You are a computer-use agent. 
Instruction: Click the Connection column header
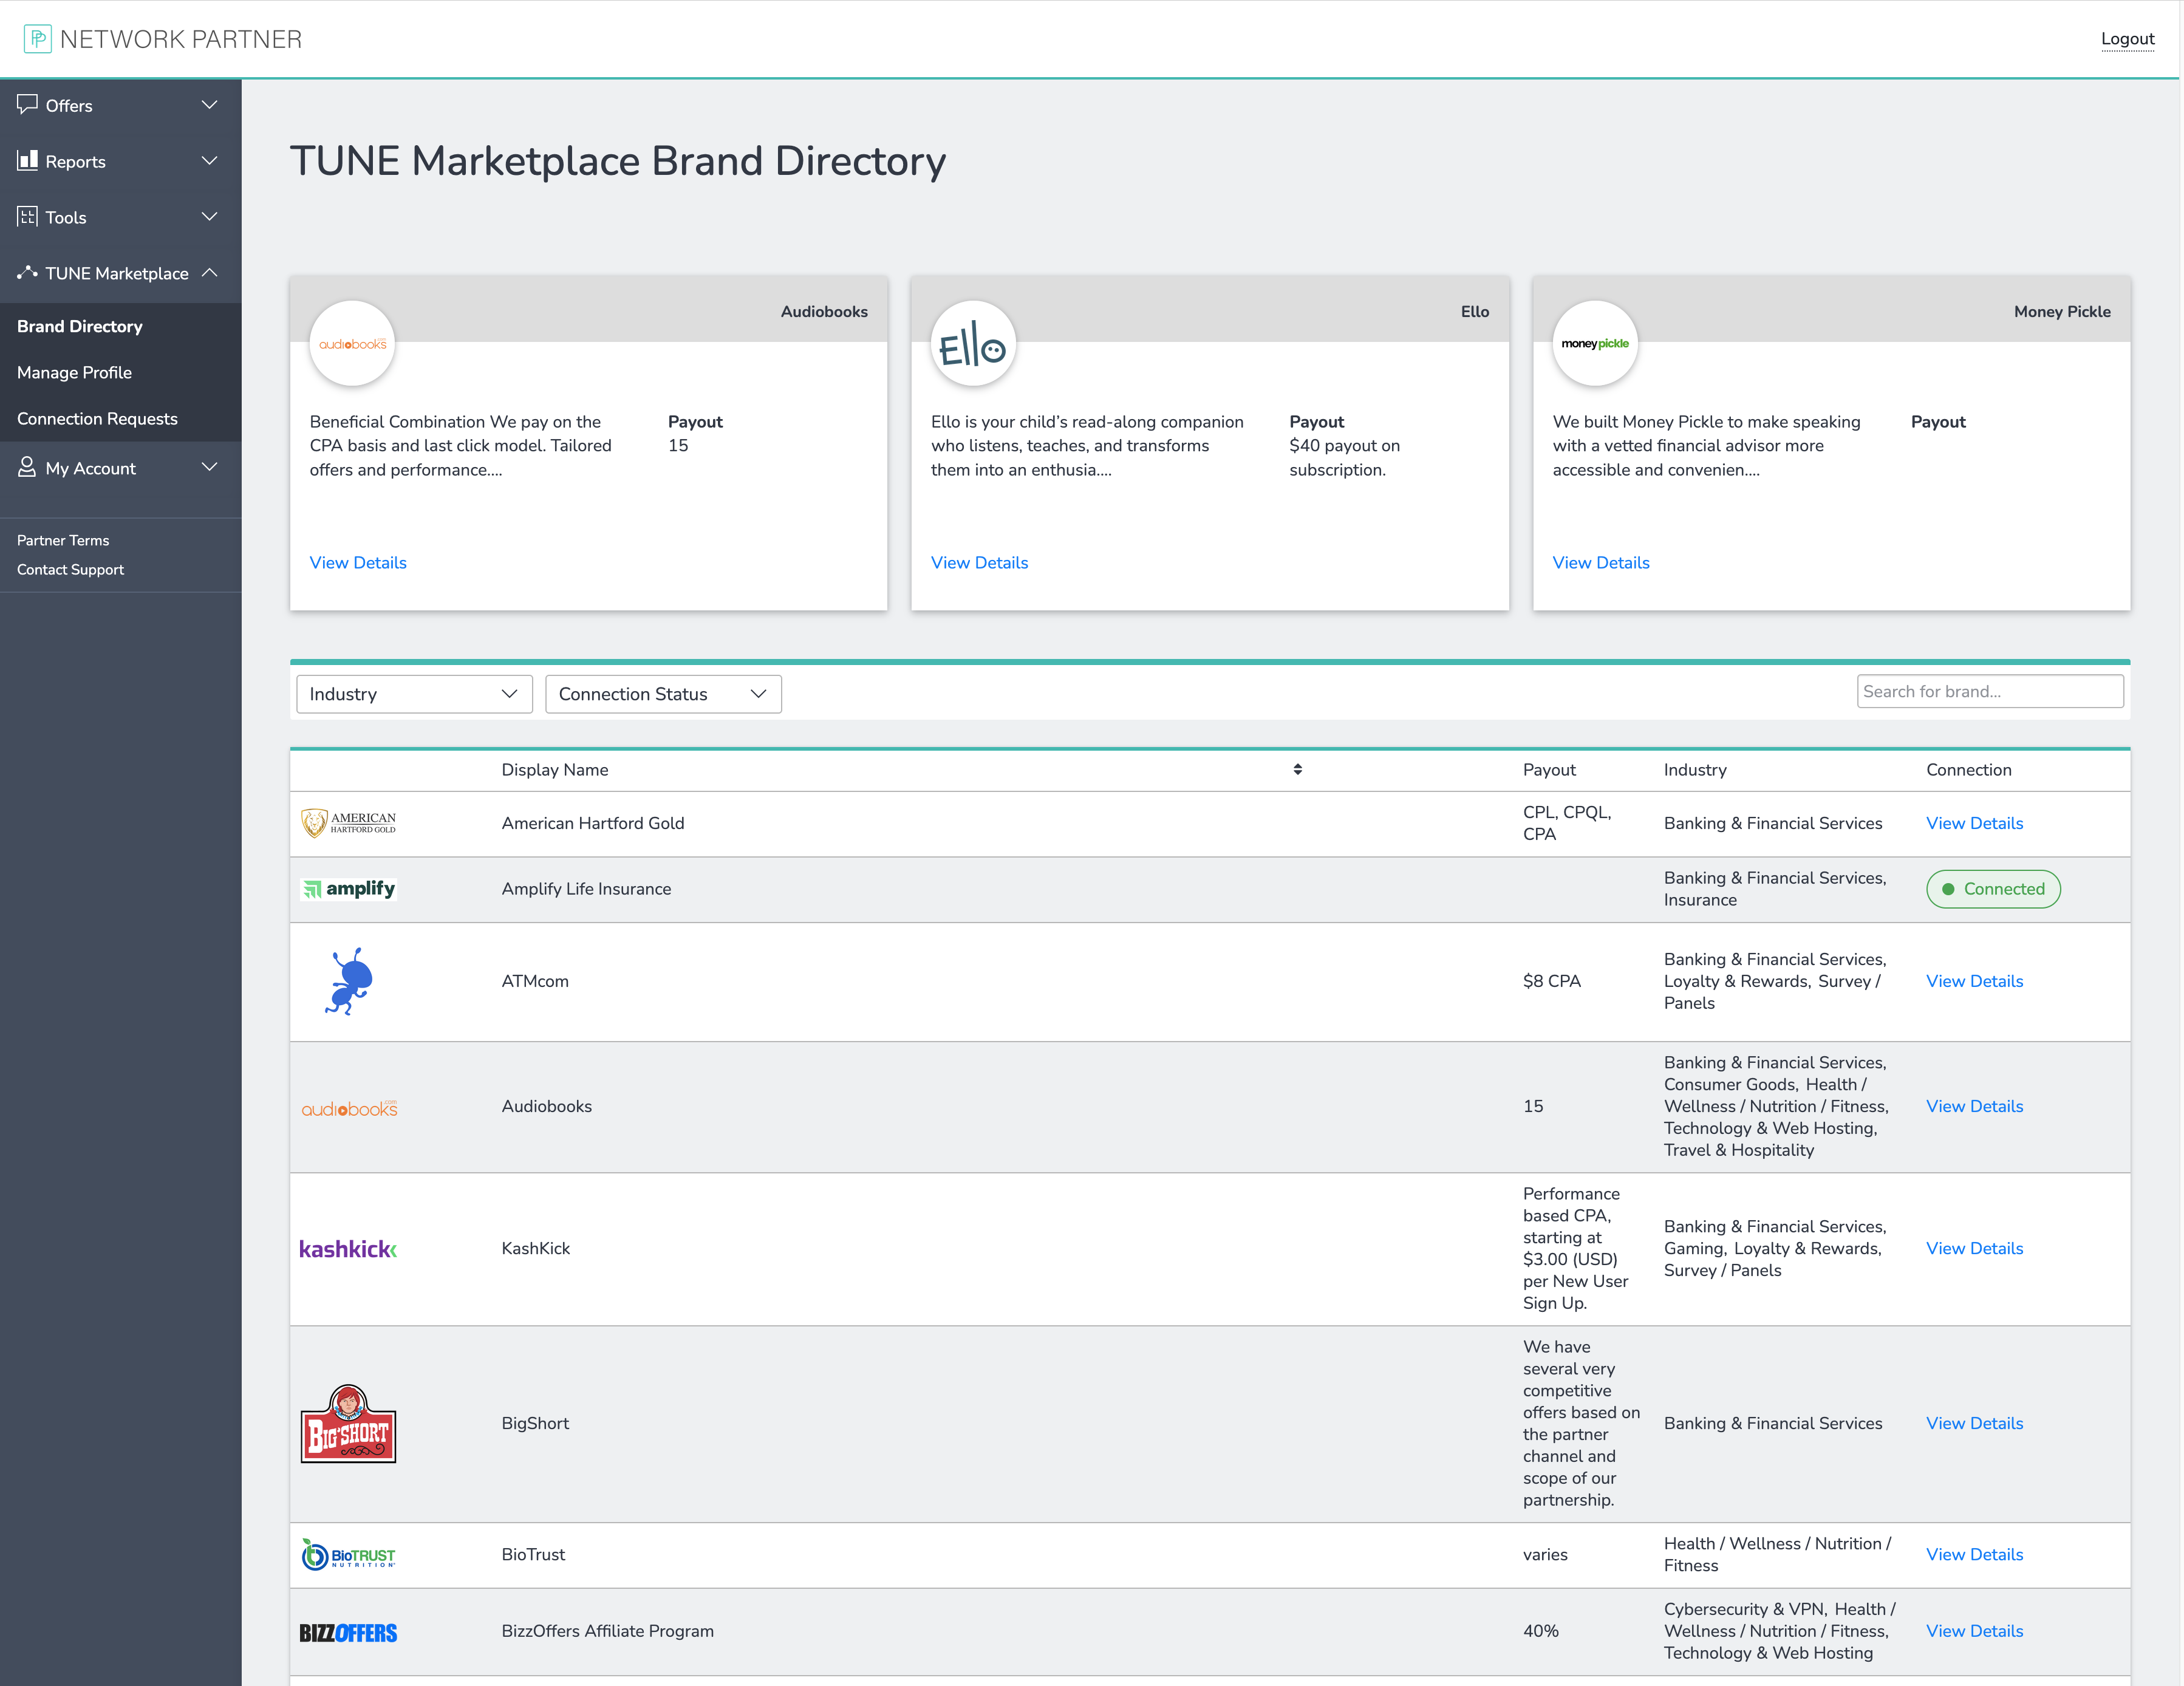click(x=1968, y=770)
